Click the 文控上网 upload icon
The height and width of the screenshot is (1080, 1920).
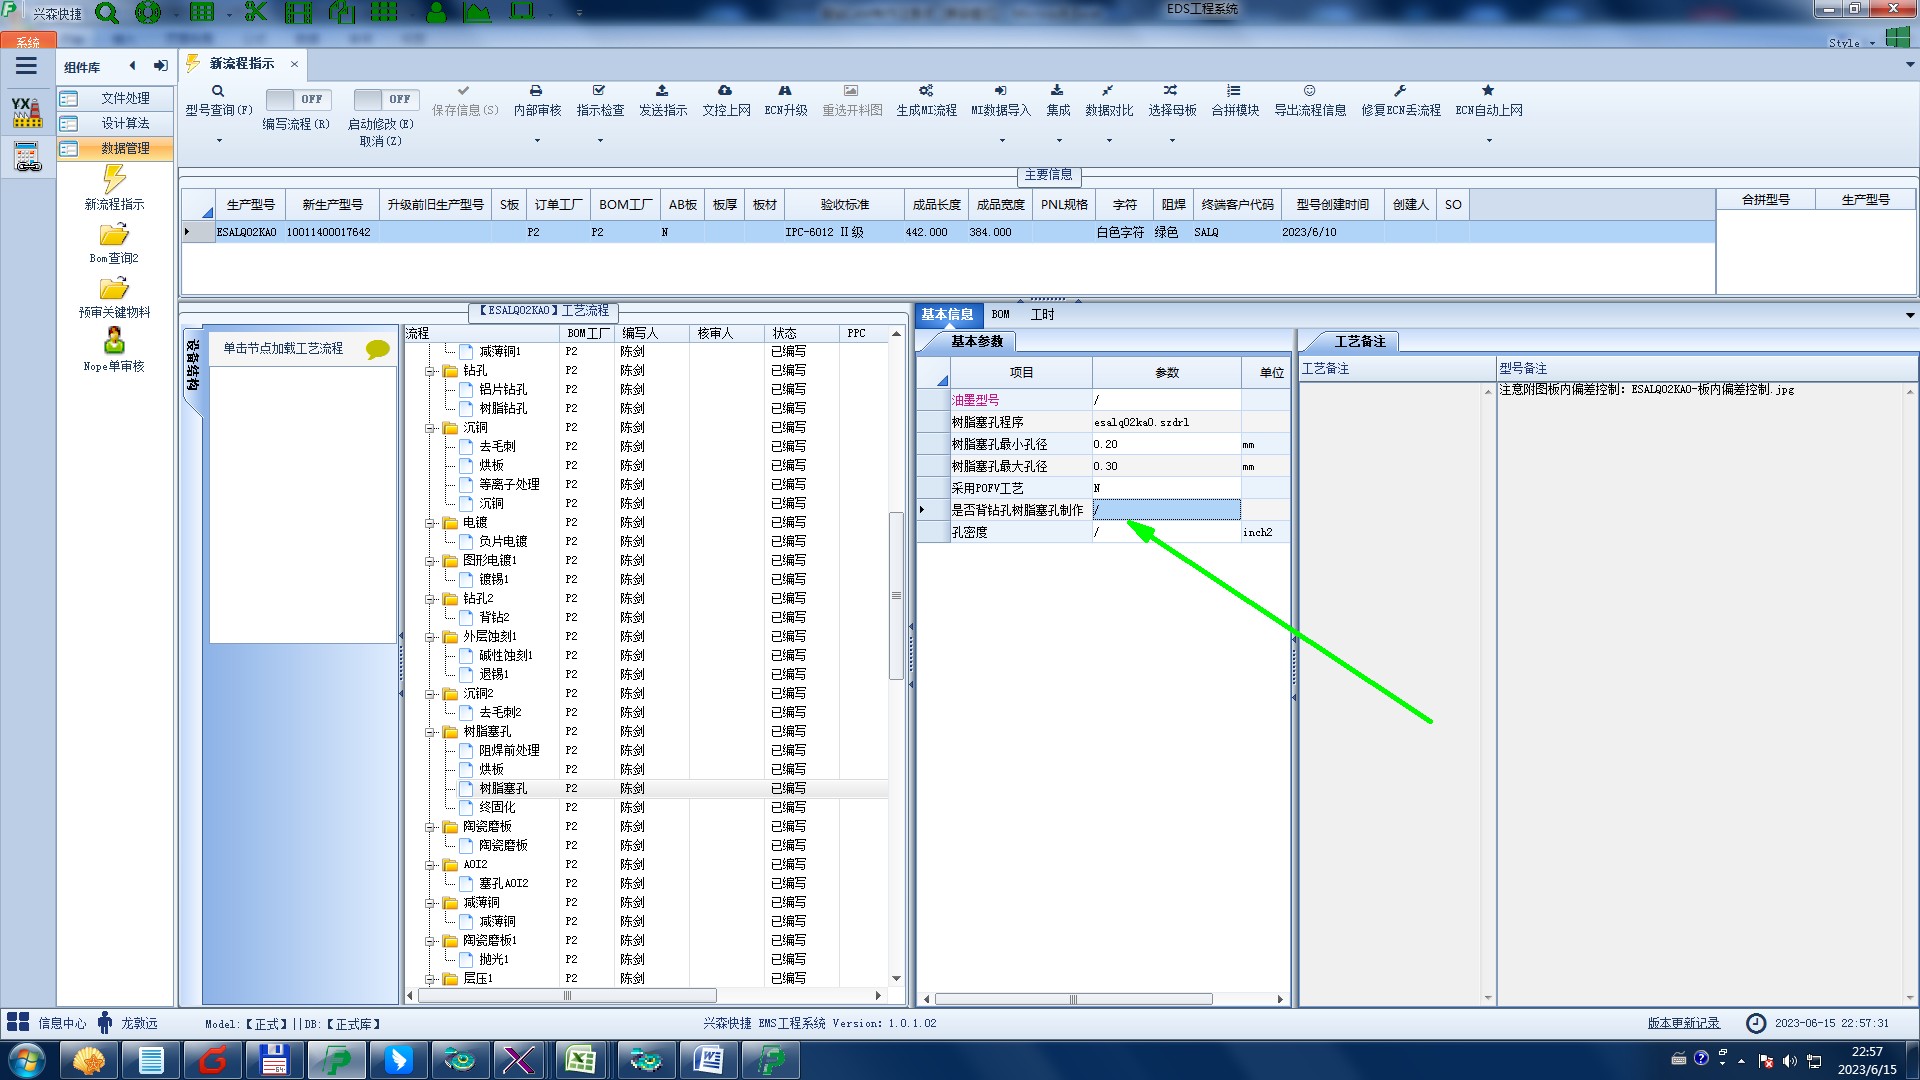pyautogui.click(x=725, y=91)
